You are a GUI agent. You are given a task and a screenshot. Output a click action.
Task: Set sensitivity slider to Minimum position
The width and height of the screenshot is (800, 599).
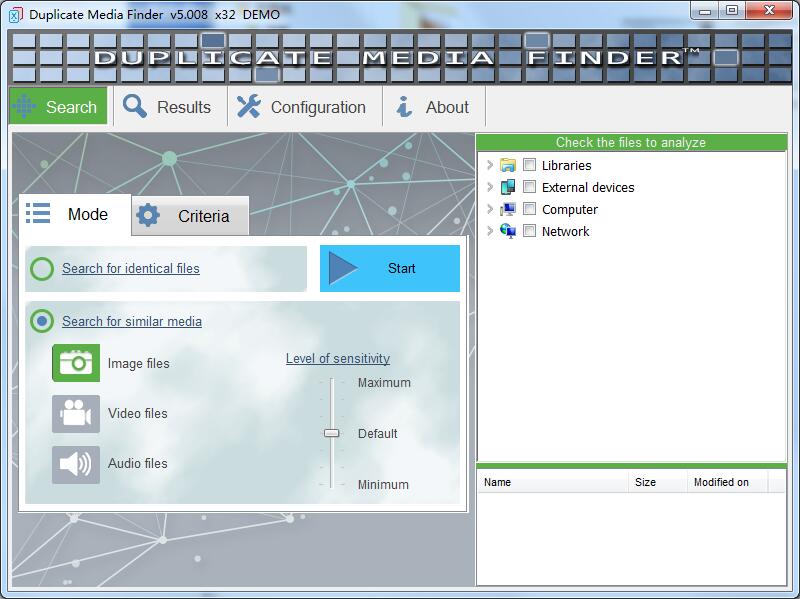332,484
